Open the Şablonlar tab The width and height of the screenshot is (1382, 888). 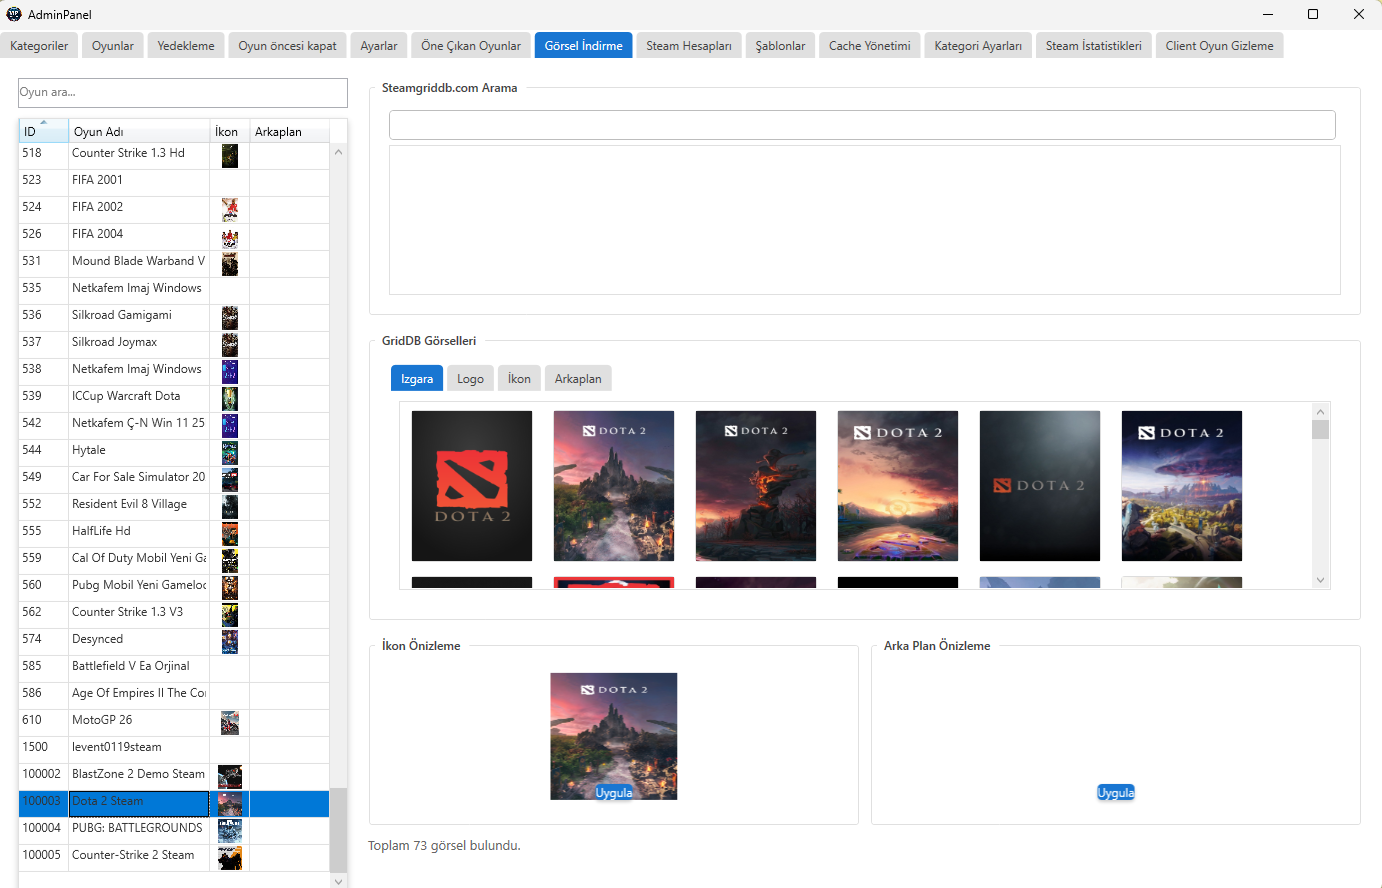(x=781, y=46)
